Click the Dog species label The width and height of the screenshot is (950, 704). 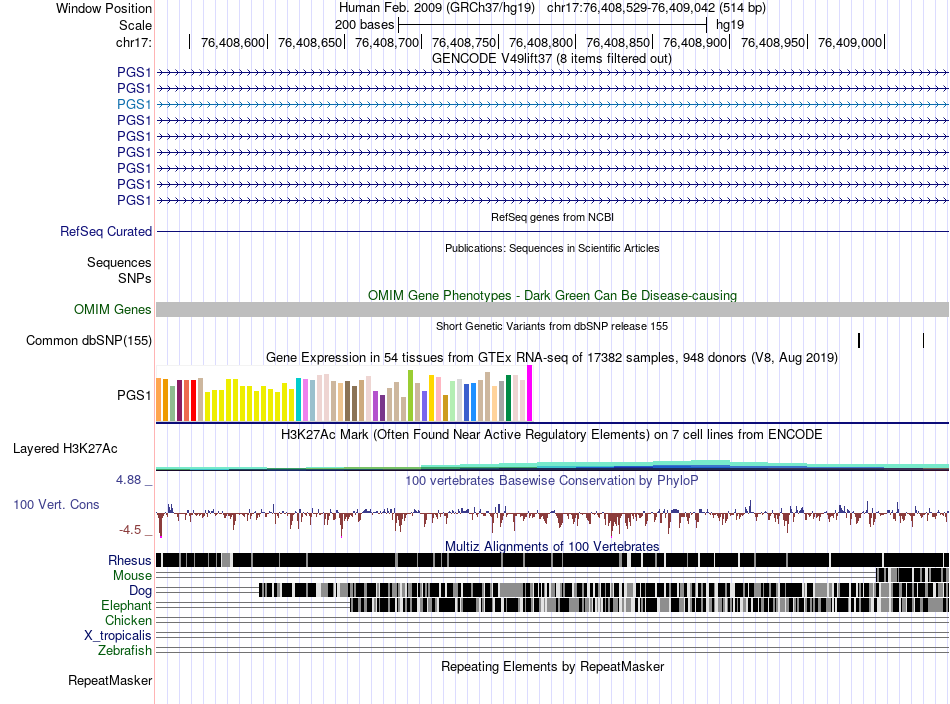coord(140,591)
